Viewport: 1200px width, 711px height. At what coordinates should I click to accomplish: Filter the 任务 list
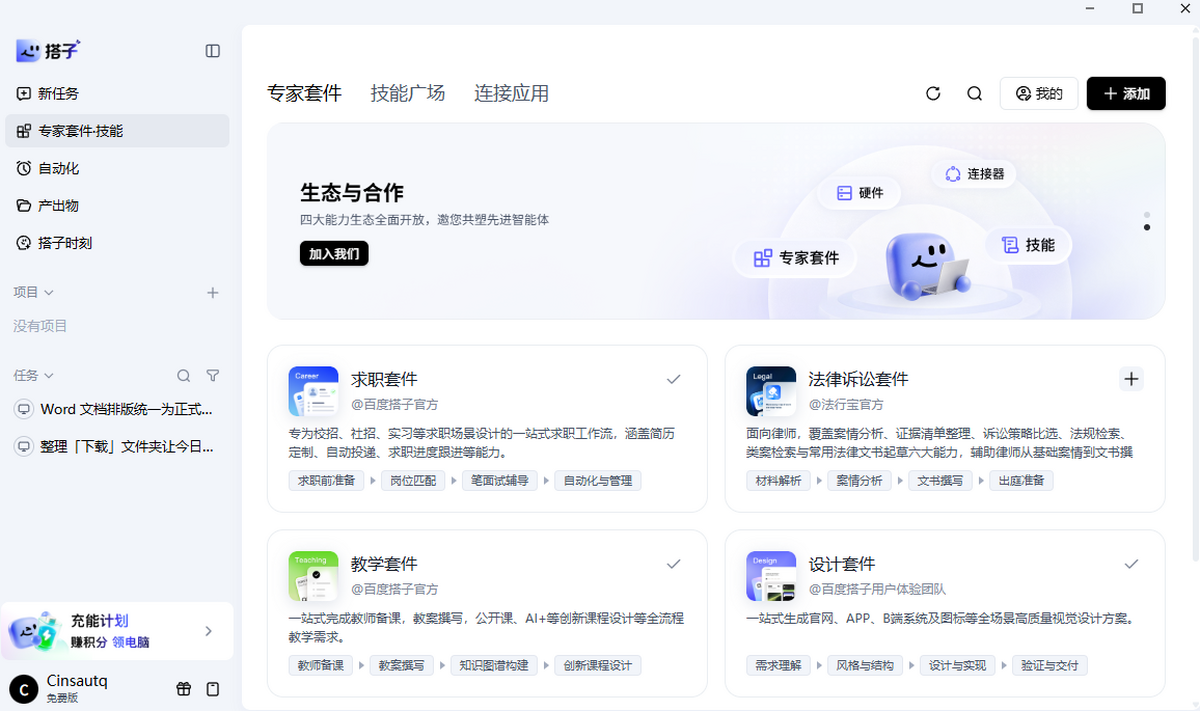pos(213,376)
